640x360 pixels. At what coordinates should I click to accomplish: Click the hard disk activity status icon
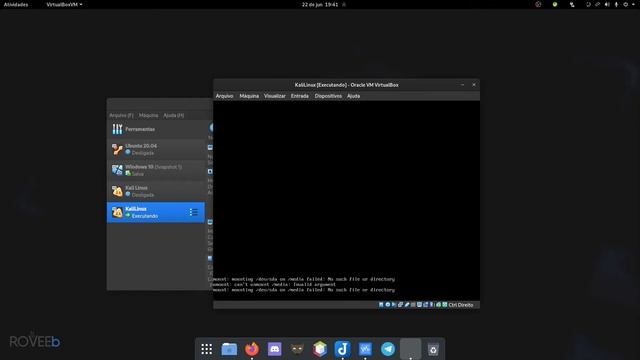[x=381, y=304]
